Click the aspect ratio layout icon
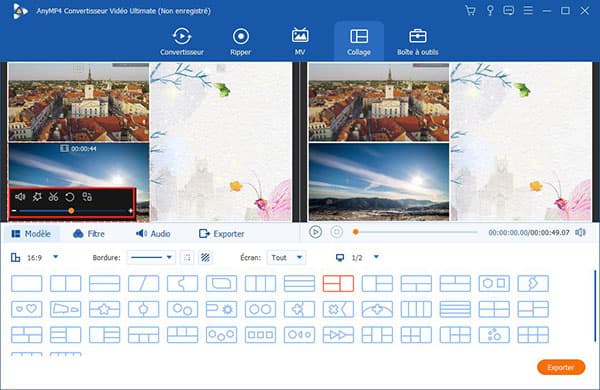 16,258
